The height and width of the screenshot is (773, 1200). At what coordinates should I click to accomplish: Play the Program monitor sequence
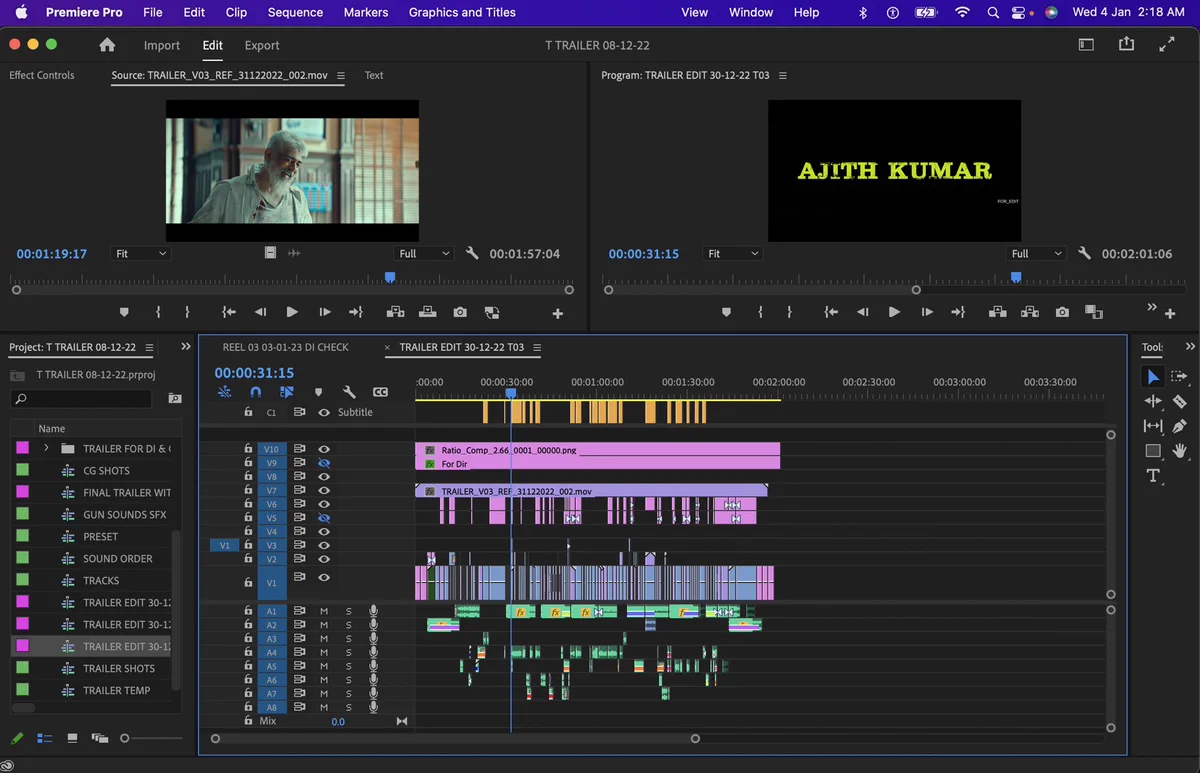(x=894, y=312)
